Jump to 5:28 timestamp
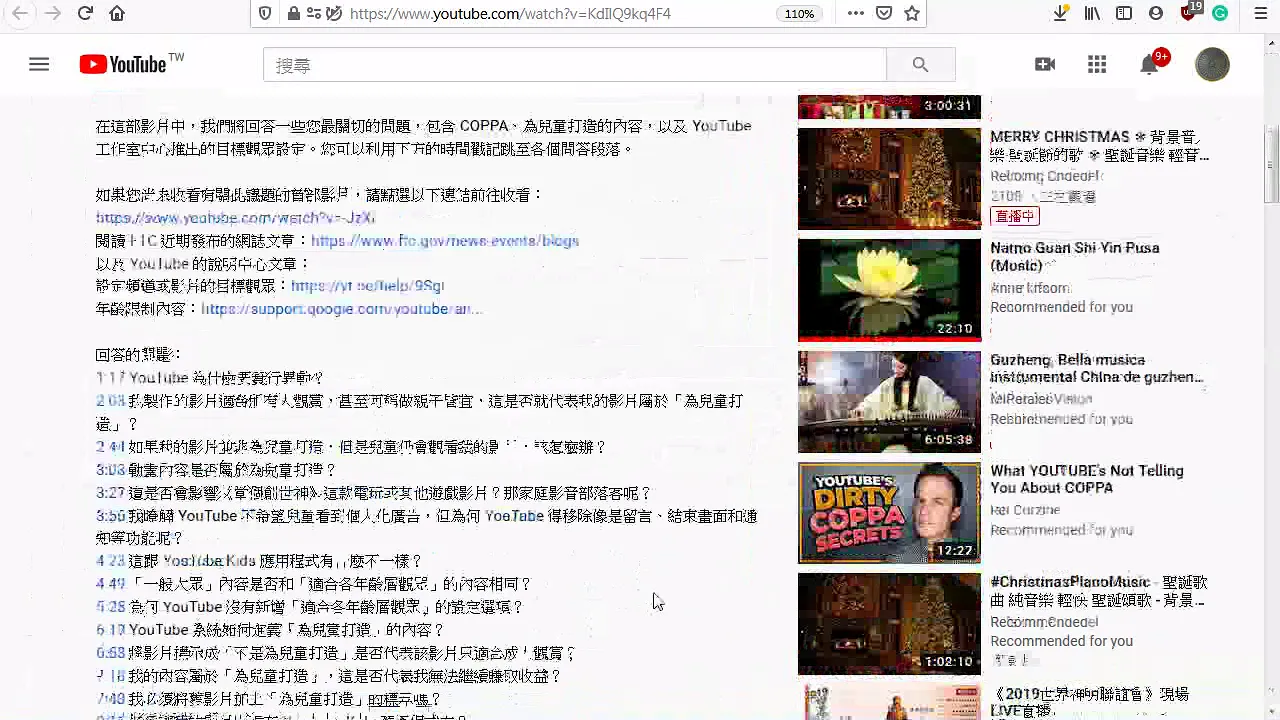 [110, 607]
